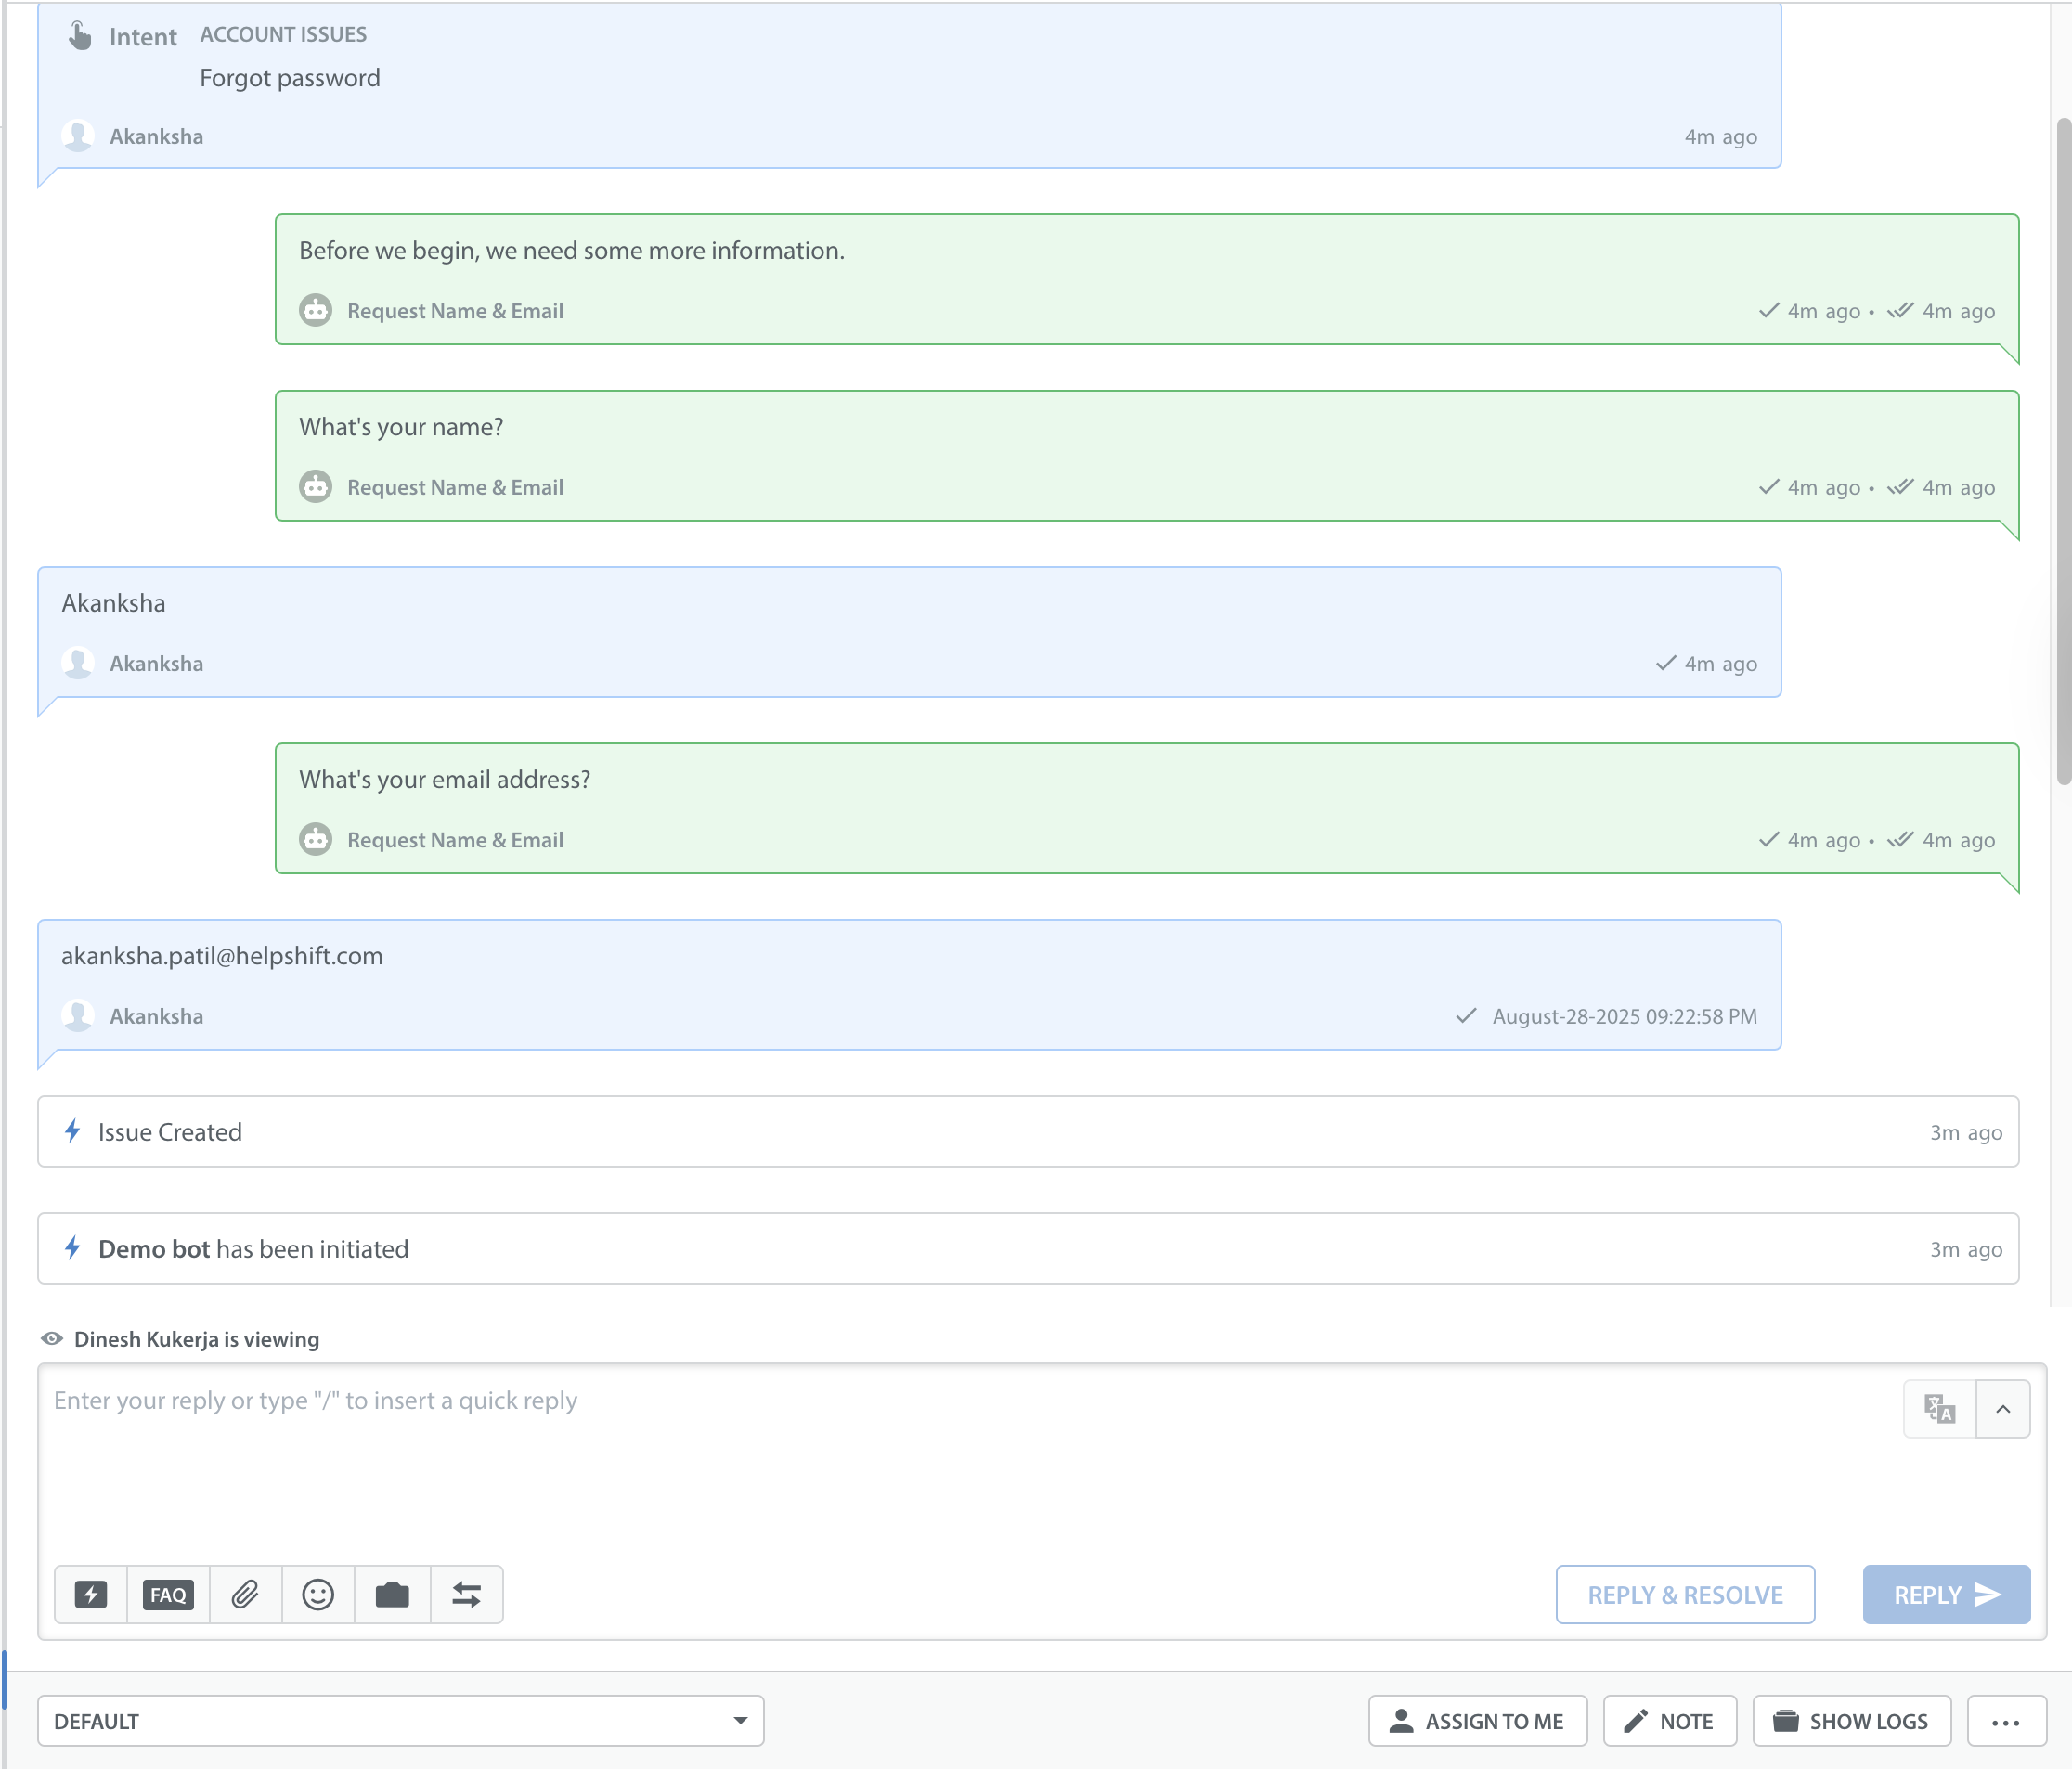The height and width of the screenshot is (1769, 2072).
Task: Open the quick replies lightning icon
Action: [91, 1594]
